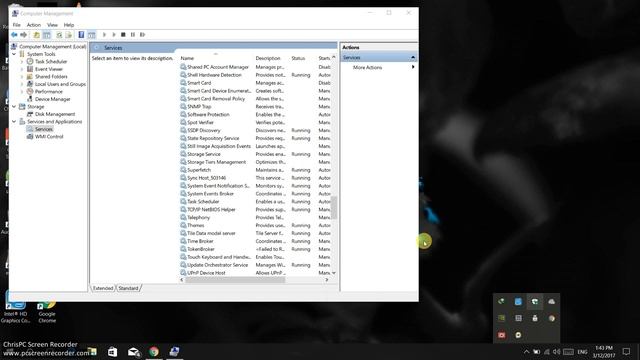Collapse Services and Applications node
The image size is (640, 360).
click(x=14, y=122)
